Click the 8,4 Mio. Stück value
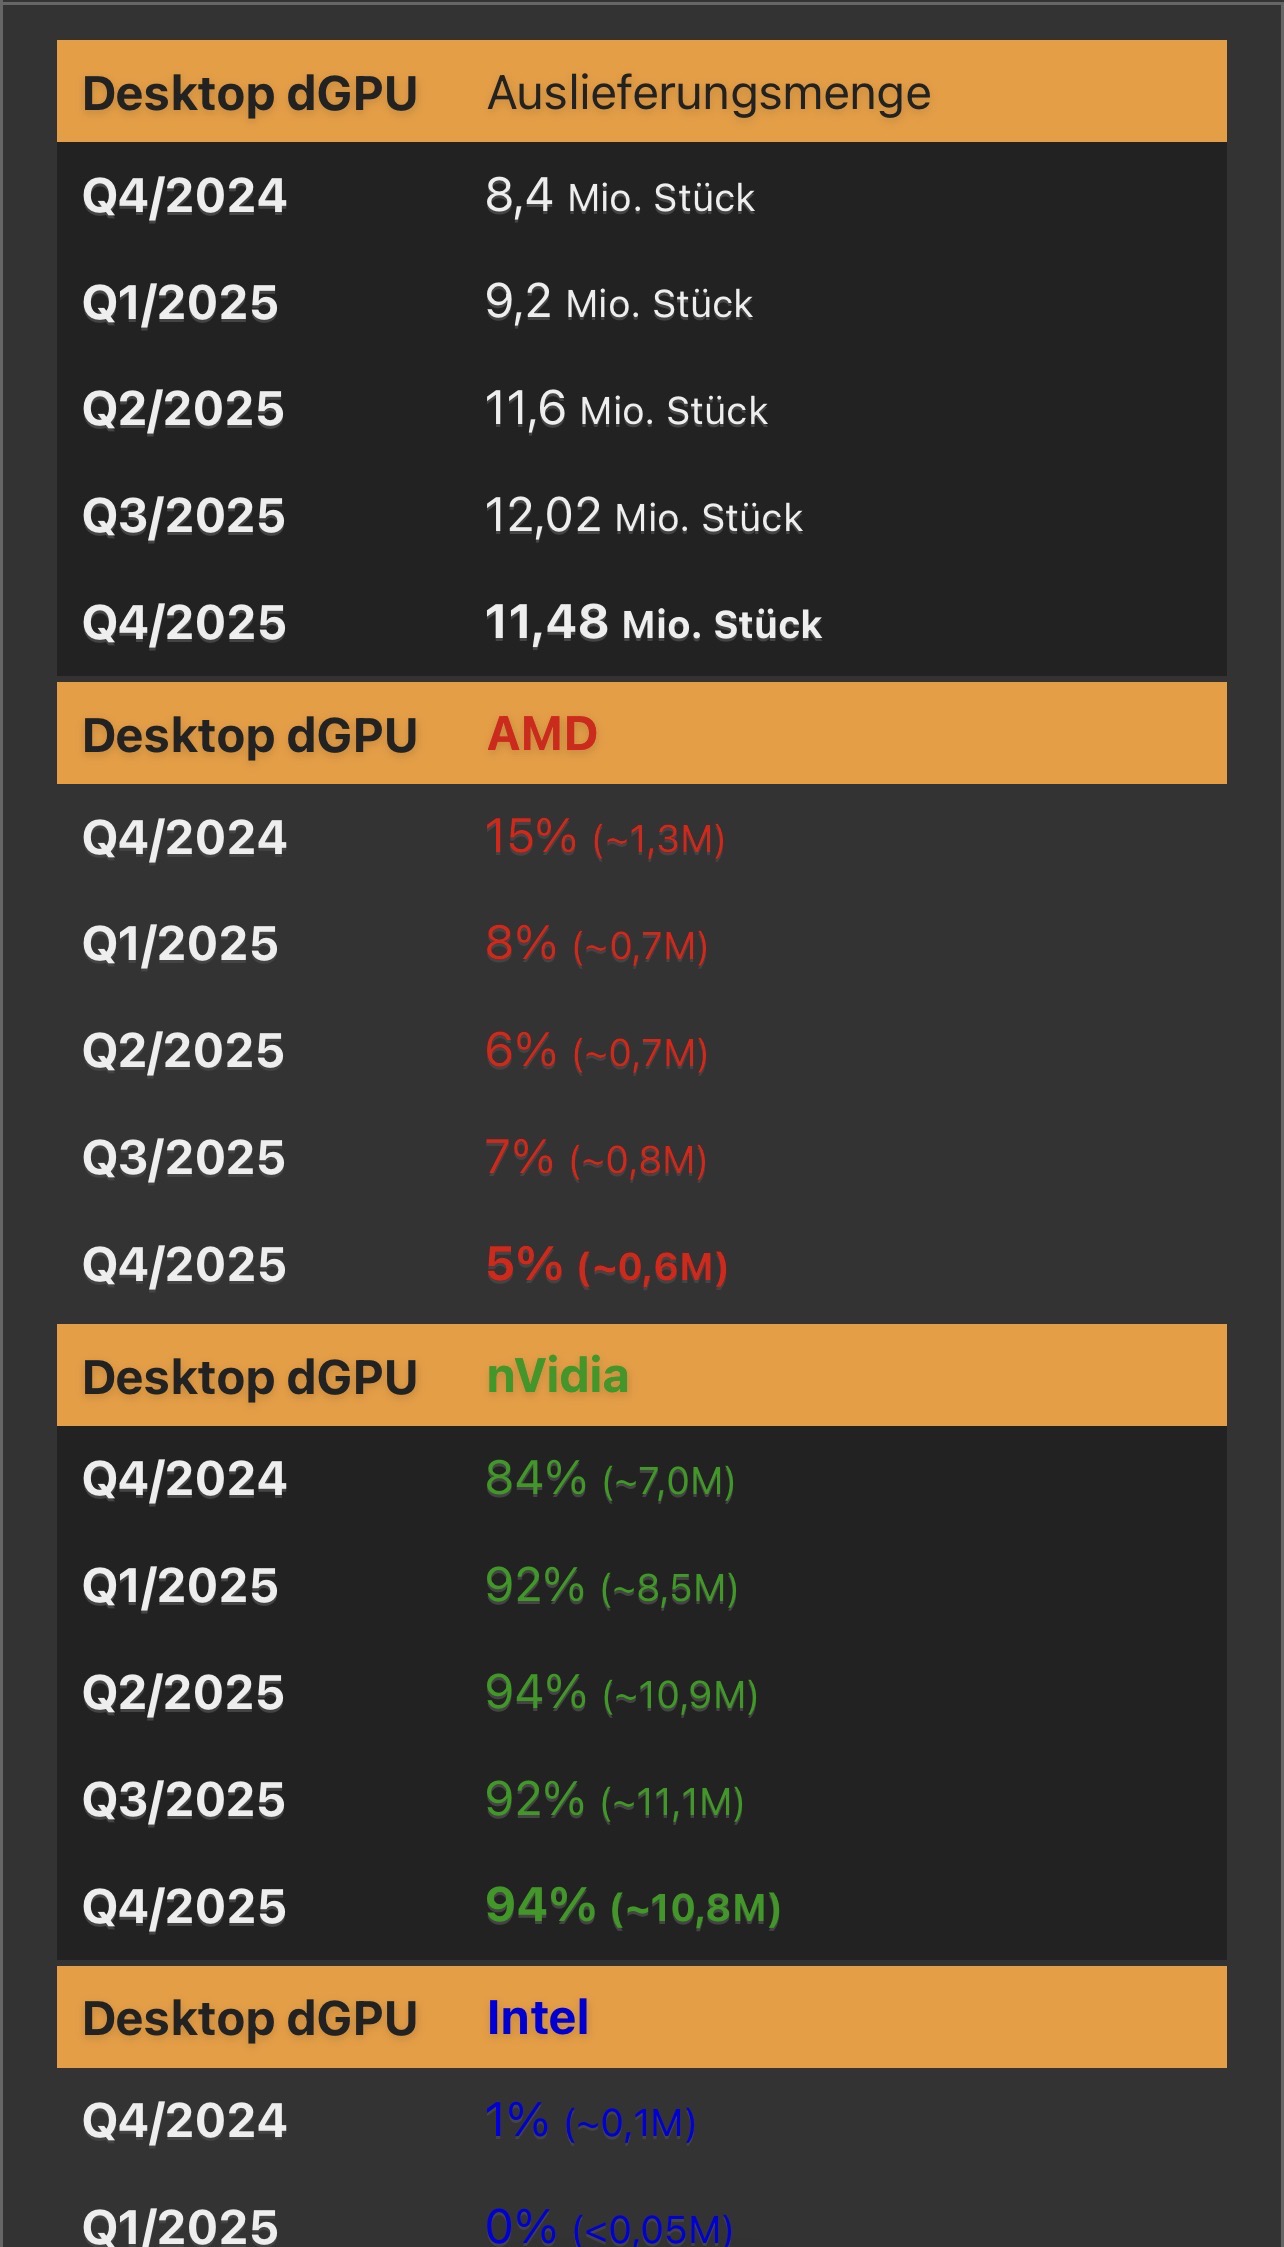Screen dimensions: 1284x2247 coord(620,197)
